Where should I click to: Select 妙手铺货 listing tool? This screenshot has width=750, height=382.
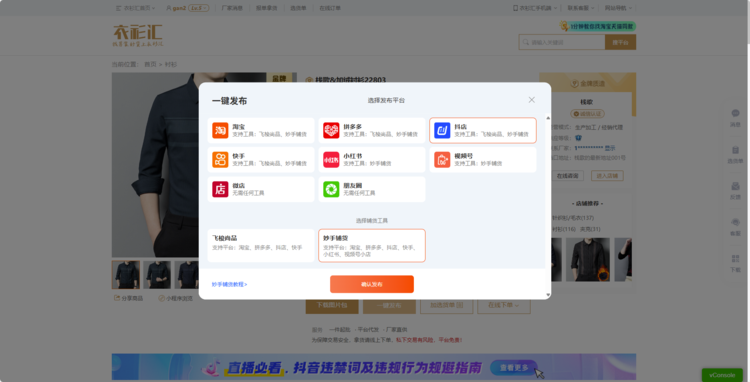[x=372, y=245]
